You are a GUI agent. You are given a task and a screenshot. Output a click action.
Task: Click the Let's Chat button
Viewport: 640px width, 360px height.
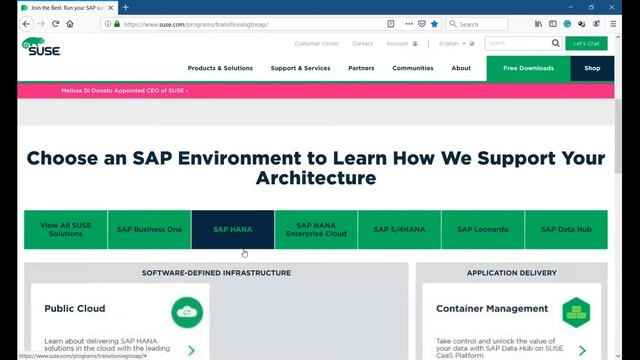click(x=586, y=43)
